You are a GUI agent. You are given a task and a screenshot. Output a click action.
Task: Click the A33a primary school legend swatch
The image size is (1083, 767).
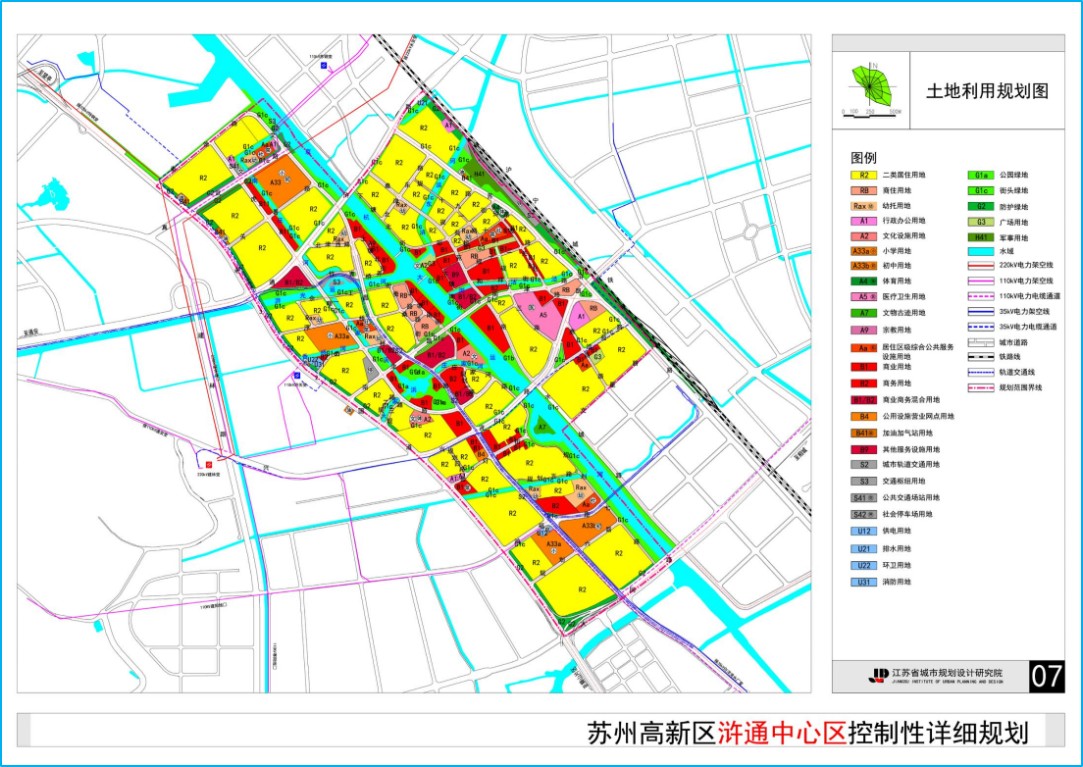(863, 252)
